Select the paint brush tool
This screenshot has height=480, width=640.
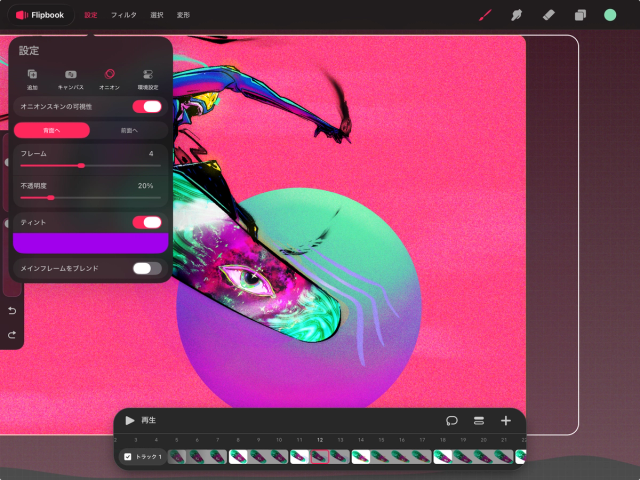[x=485, y=15]
